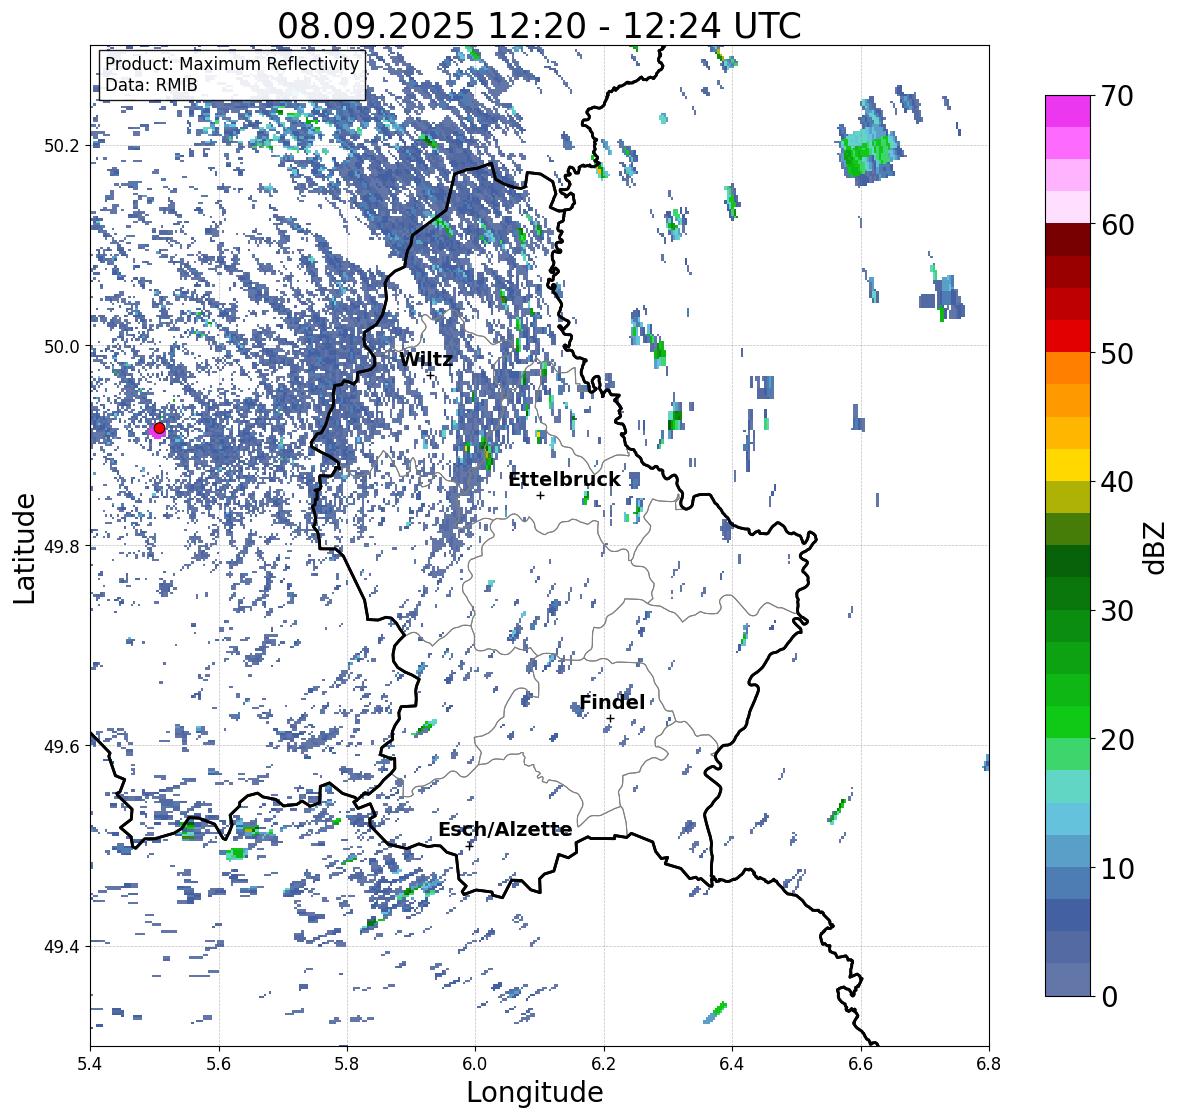The height and width of the screenshot is (1117, 1179).
Task: Click the plus marker below Findel
Action: tap(611, 719)
